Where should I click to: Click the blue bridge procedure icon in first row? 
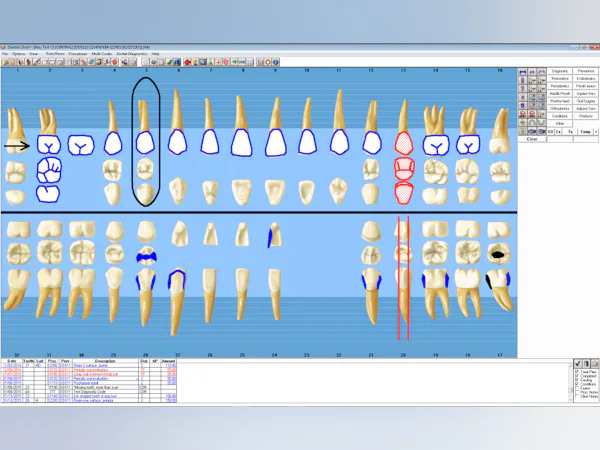pos(523,72)
